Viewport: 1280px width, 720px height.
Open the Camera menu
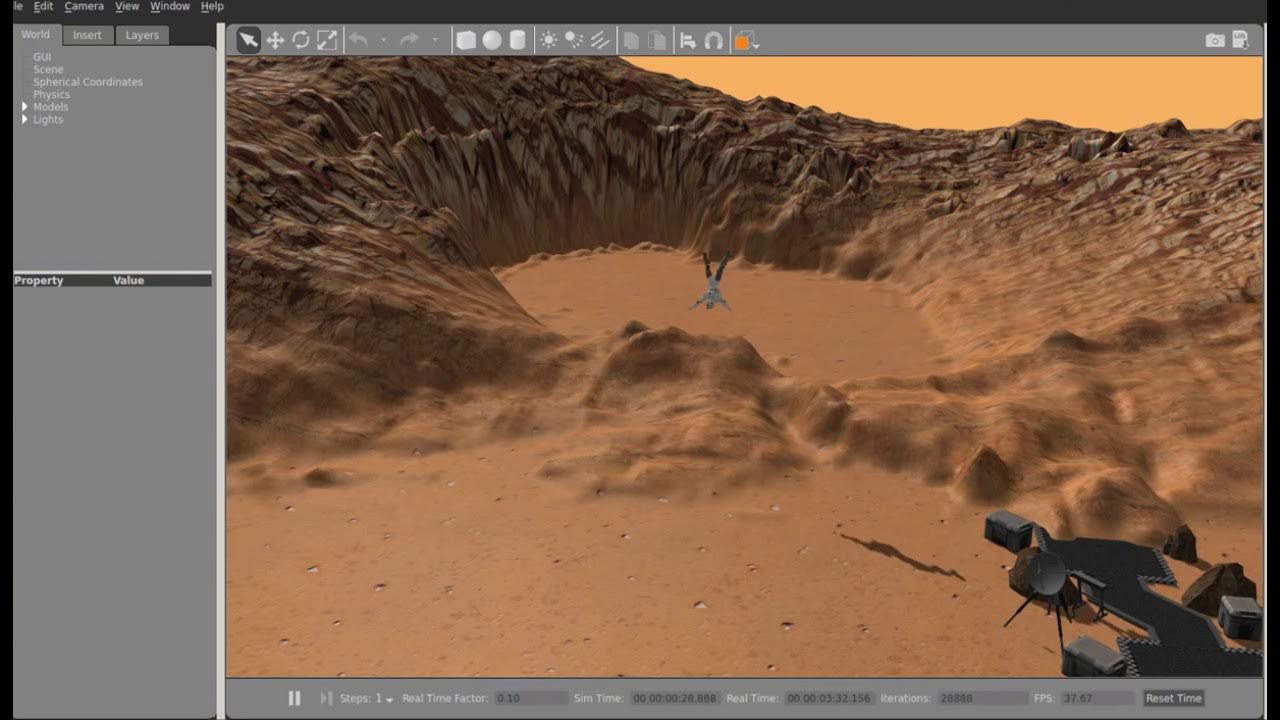tap(84, 6)
